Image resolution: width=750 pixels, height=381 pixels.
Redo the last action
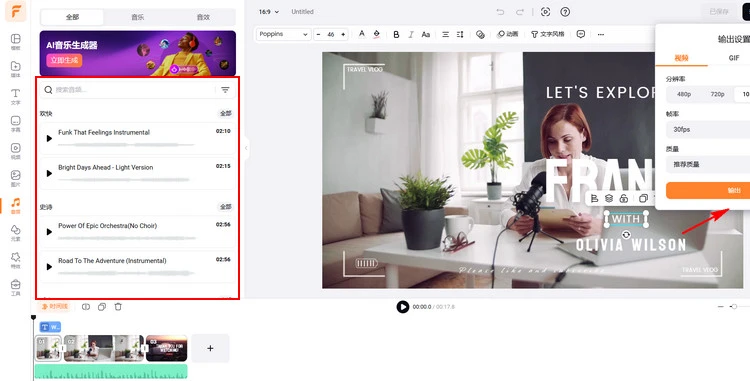click(x=520, y=12)
